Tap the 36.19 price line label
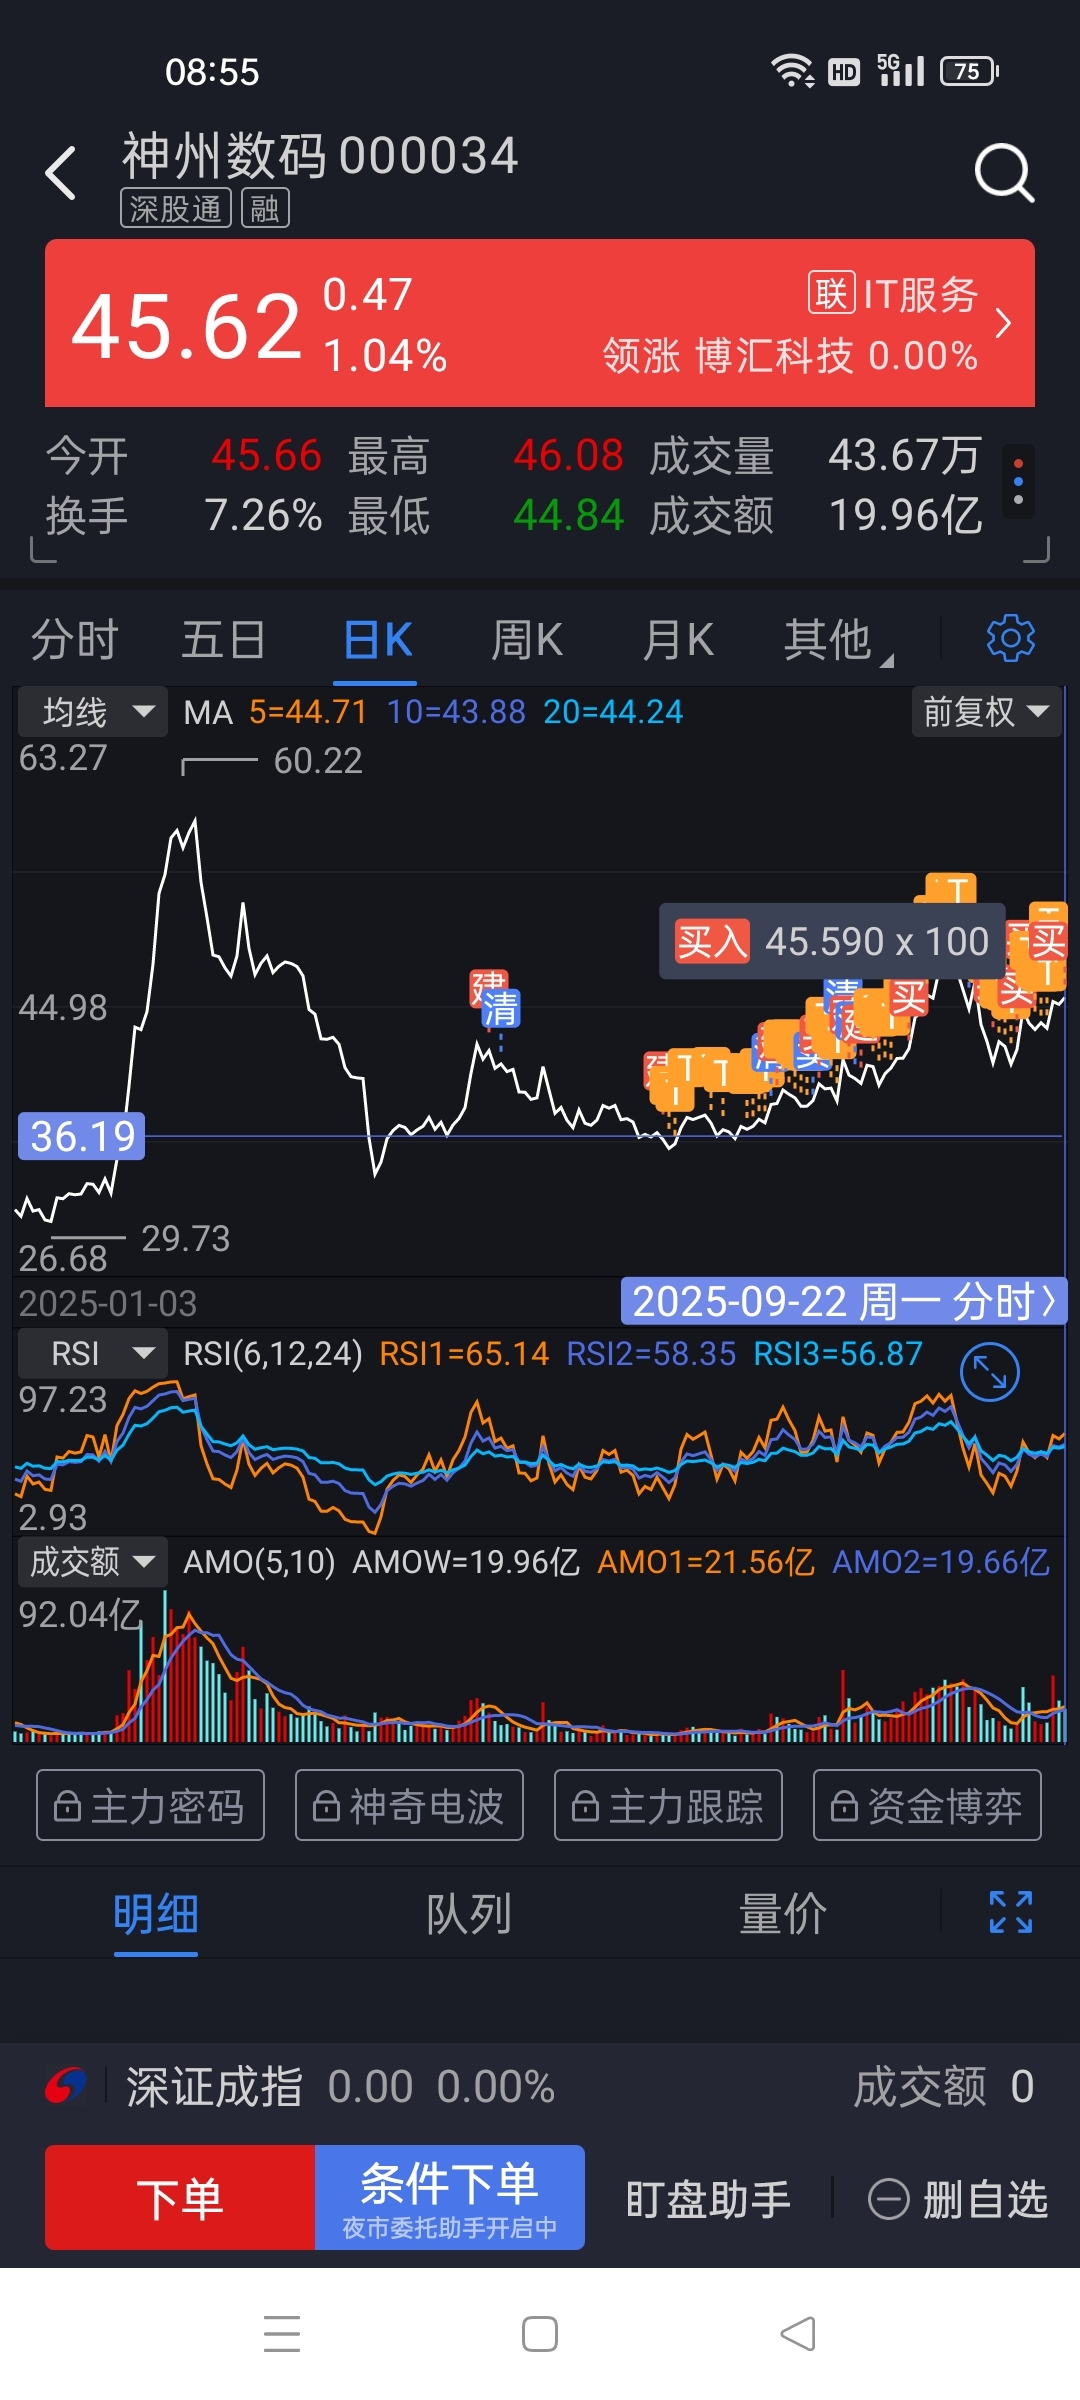Viewport: 1080px width, 2400px height. coord(82,1136)
